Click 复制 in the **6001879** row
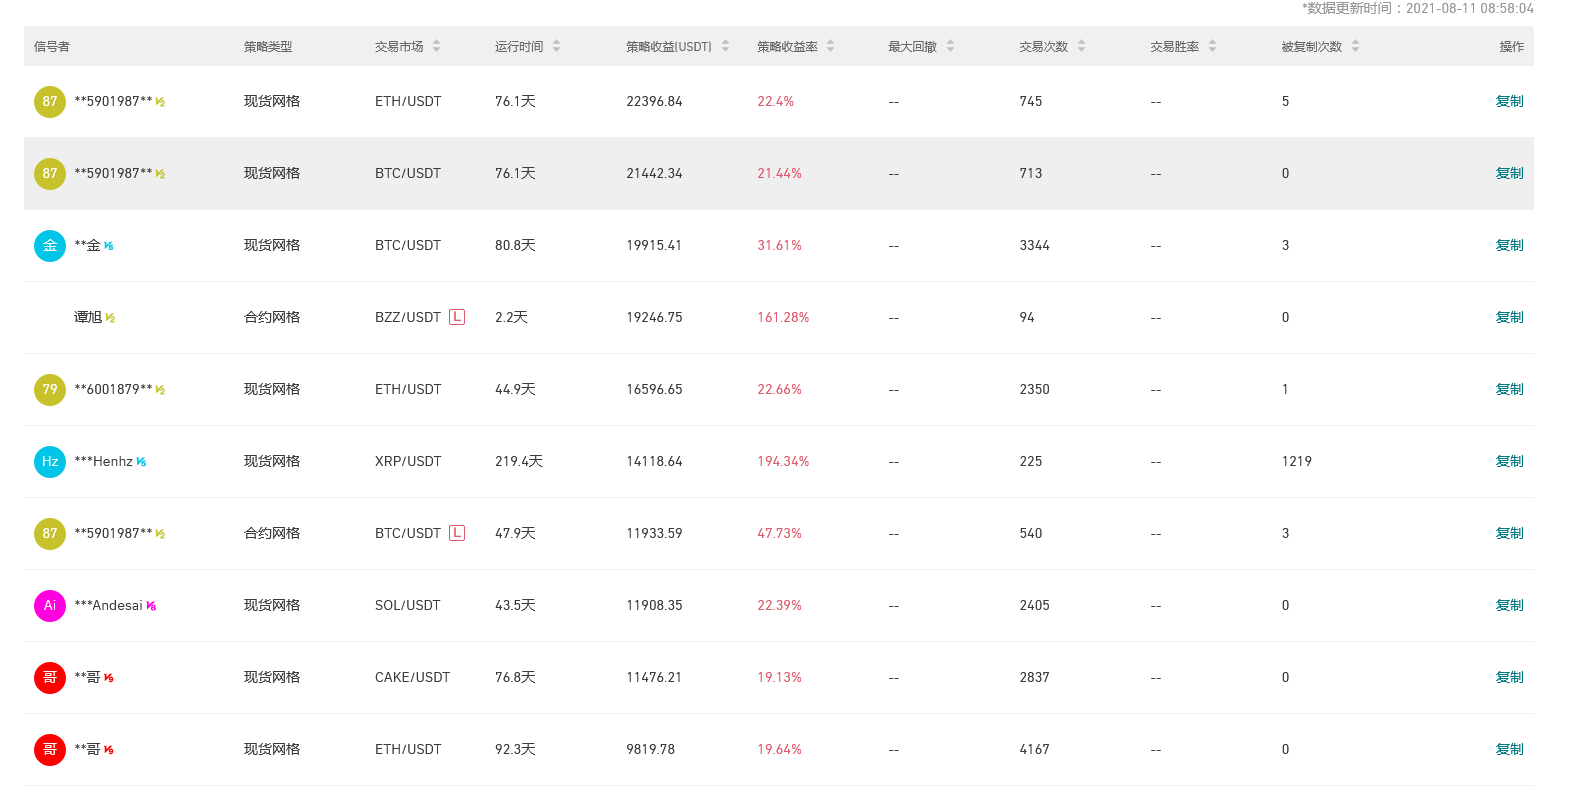The height and width of the screenshot is (805, 1570). (x=1509, y=390)
